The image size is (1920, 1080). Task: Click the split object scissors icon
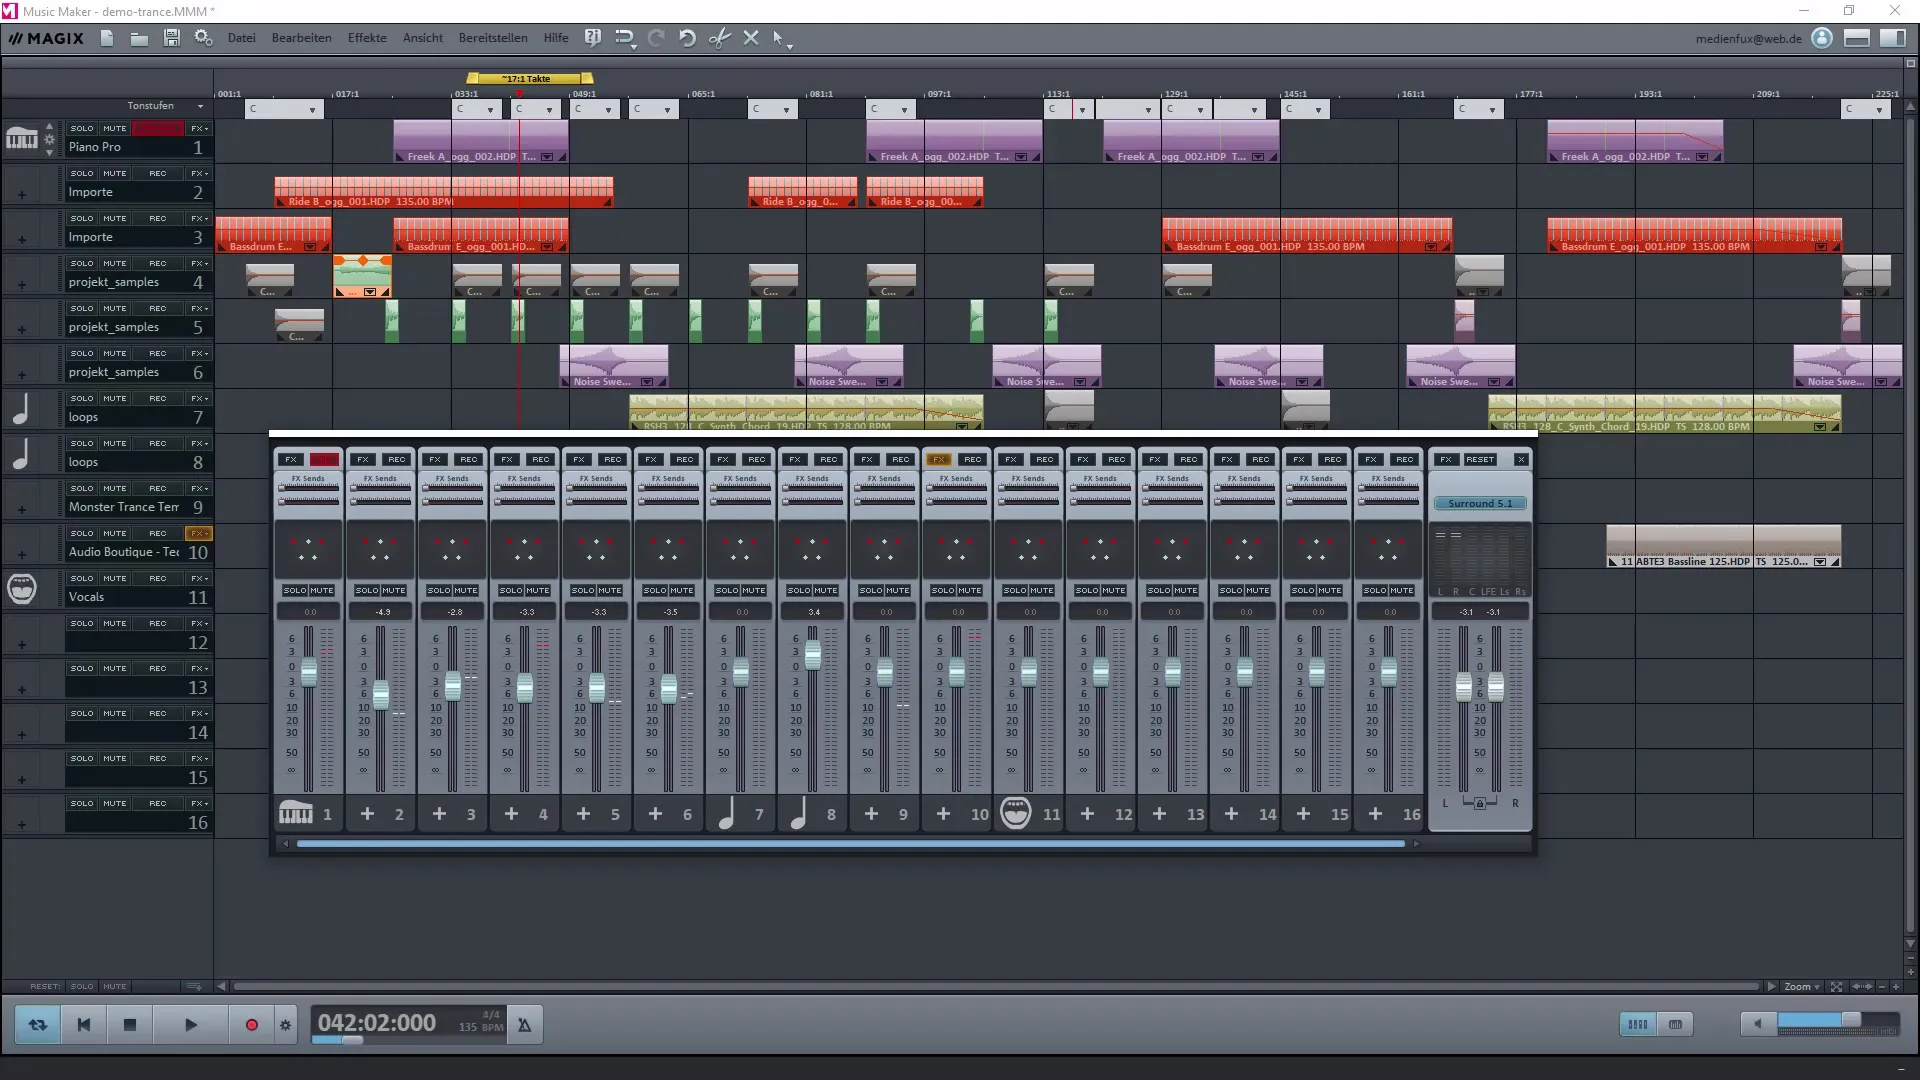719,38
